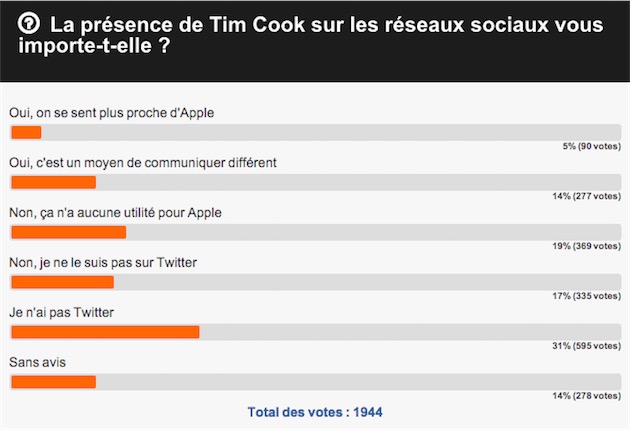Click the "19% (369 votes)" result text
630x430 pixels.
pyautogui.click(x=587, y=246)
